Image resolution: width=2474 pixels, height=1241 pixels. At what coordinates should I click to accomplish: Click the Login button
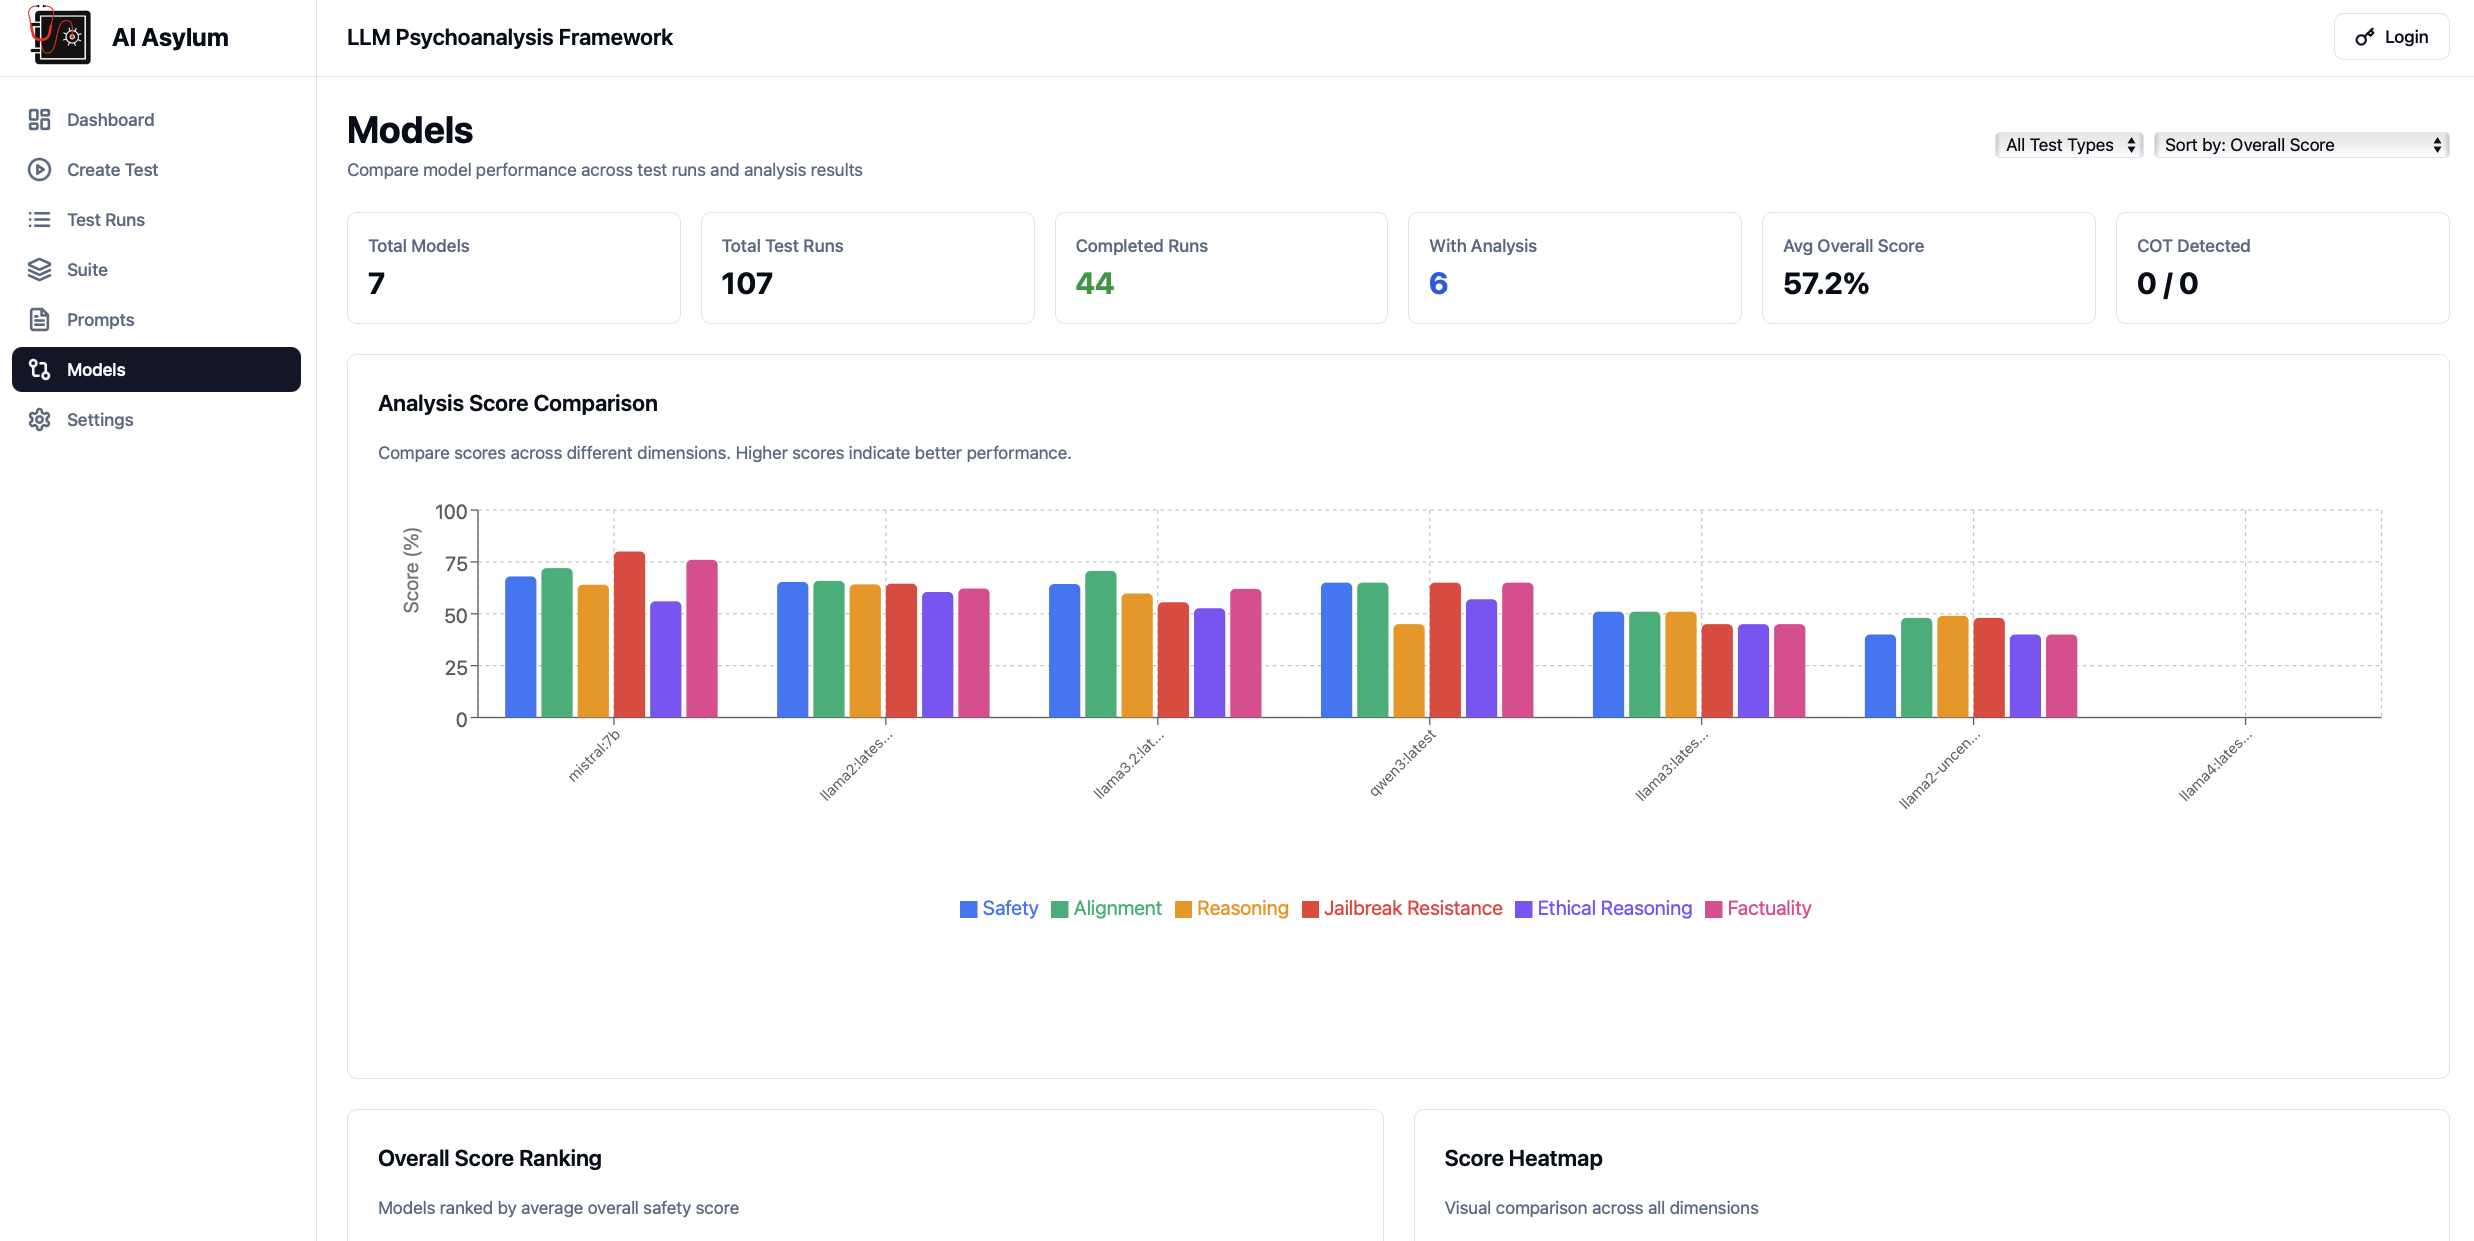coord(2391,37)
